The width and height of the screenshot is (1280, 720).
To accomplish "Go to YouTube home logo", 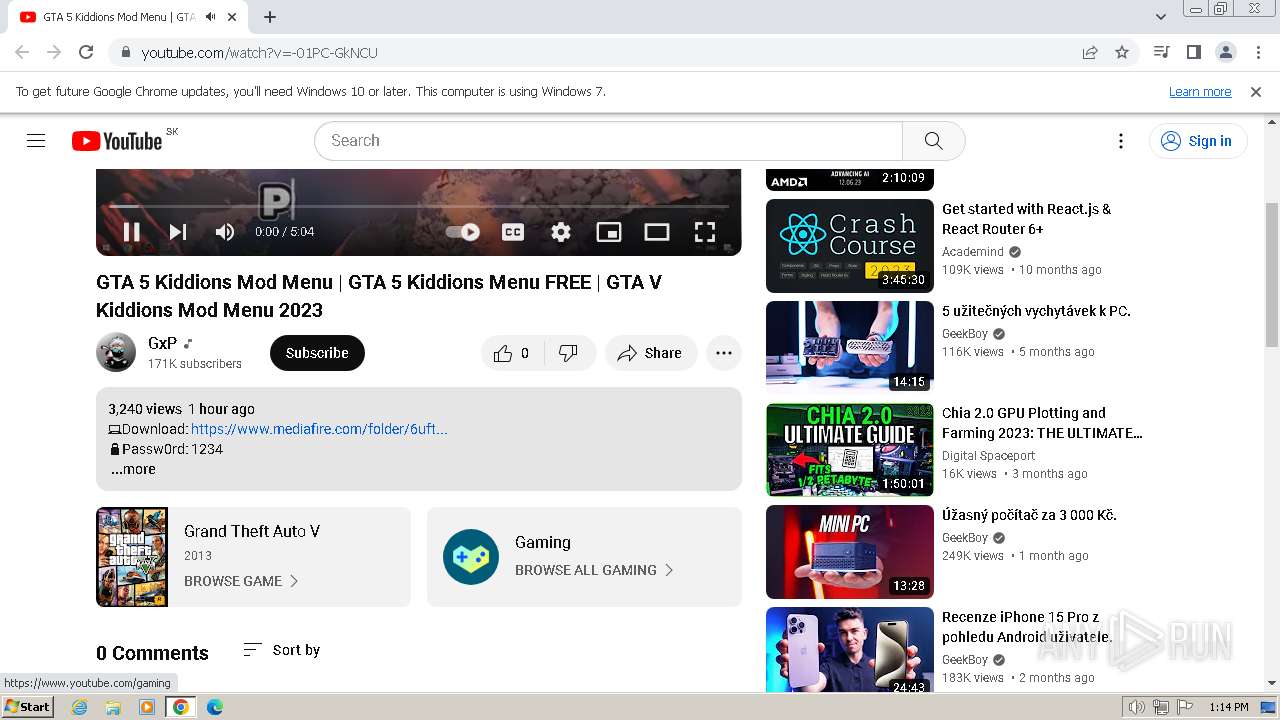I will (x=117, y=141).
